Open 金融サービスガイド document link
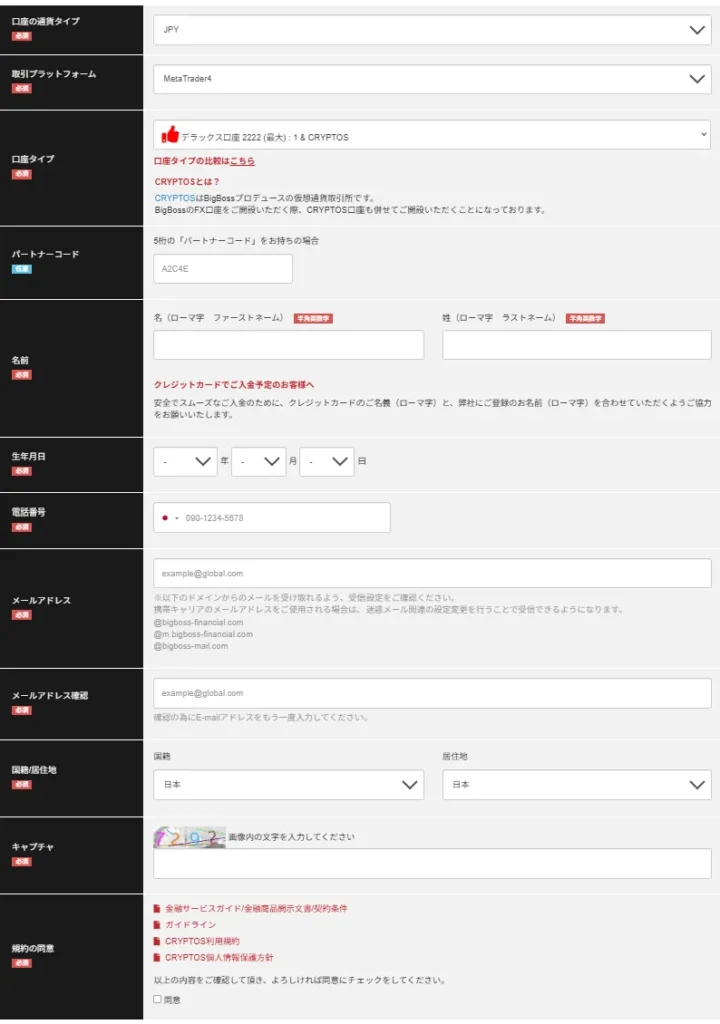 (x=256, y=908)
